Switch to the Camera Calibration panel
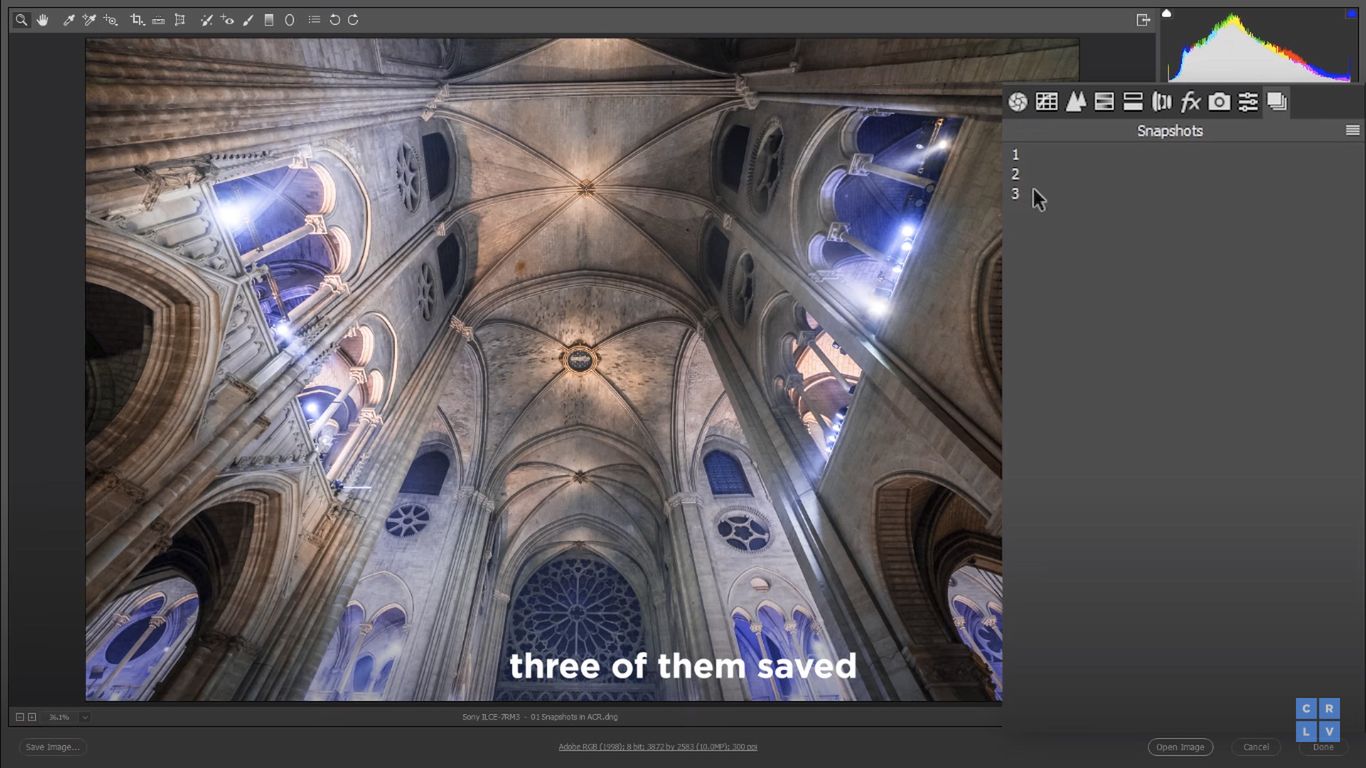1366x768 pixels. pyautogui.click(x=1218, y=101)
